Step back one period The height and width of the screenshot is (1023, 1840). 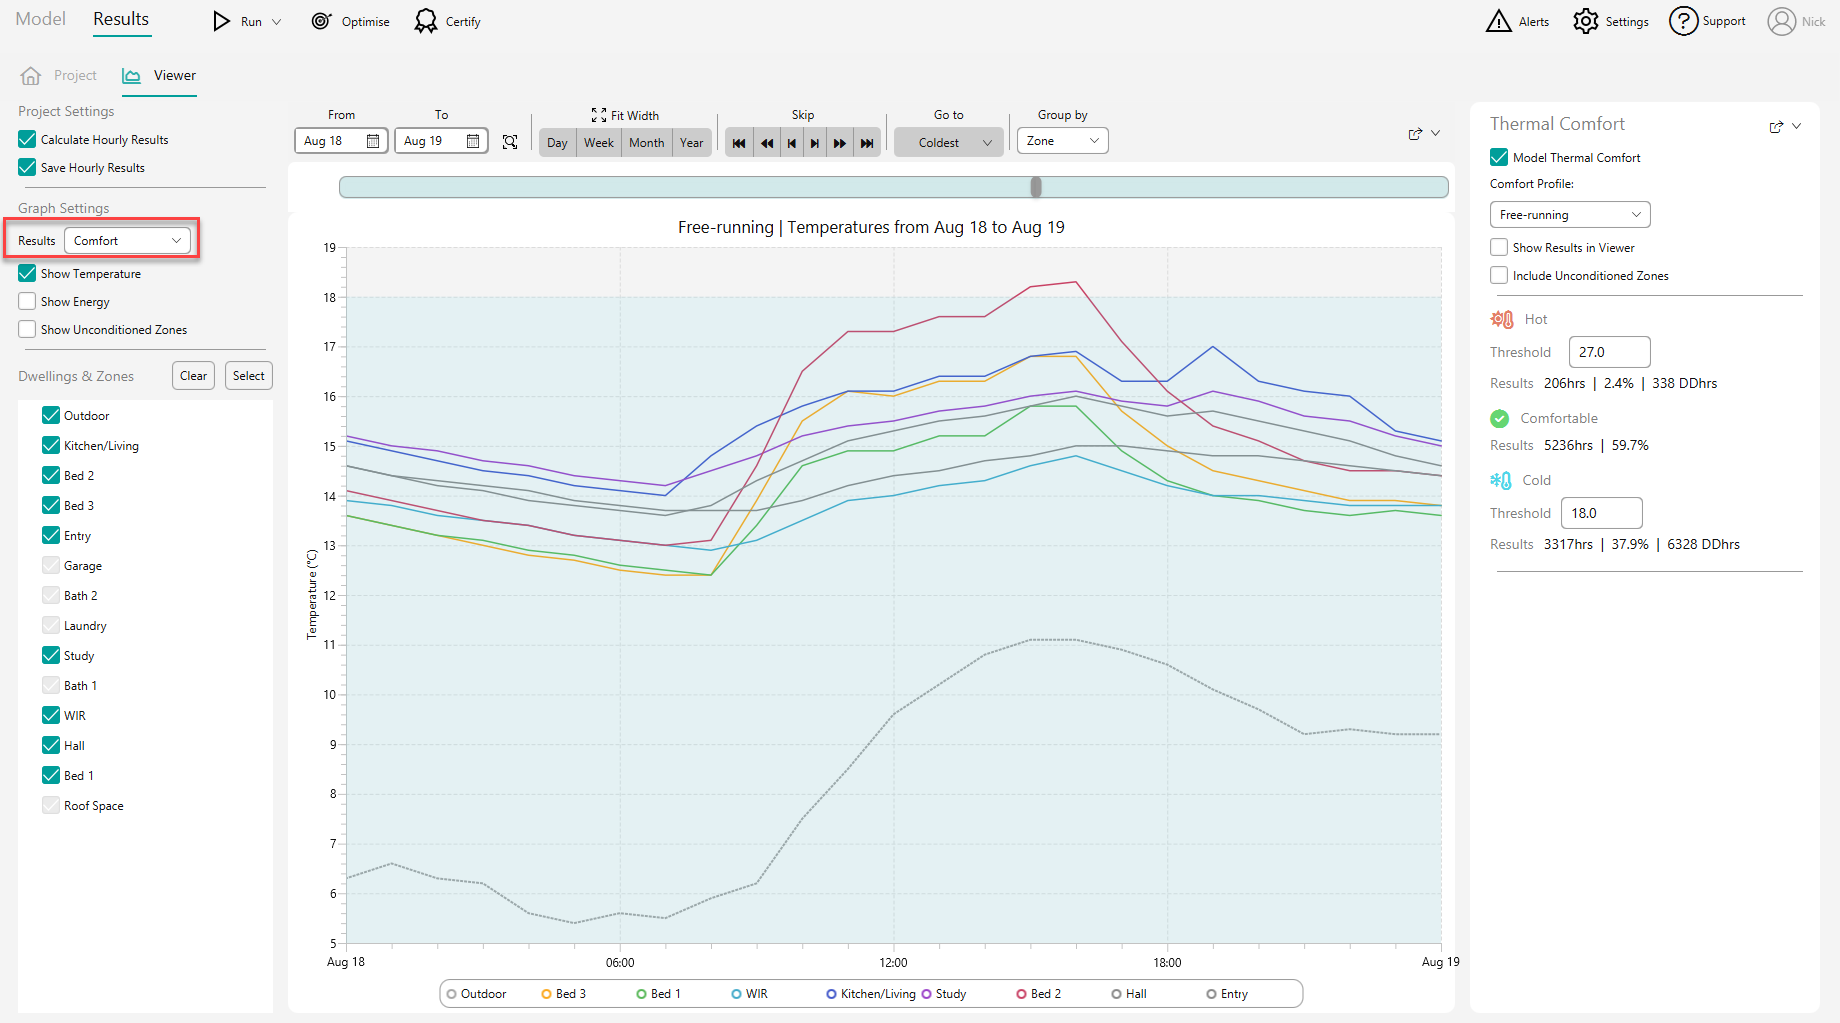click(792, 143)
